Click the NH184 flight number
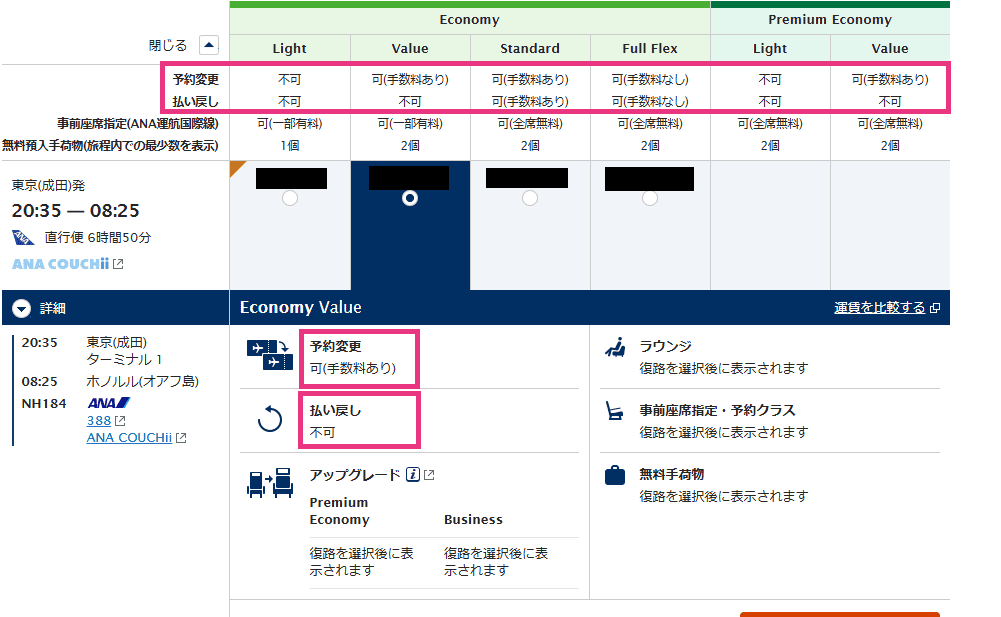Screen dimensions: 1001x617 coord(44,404)
